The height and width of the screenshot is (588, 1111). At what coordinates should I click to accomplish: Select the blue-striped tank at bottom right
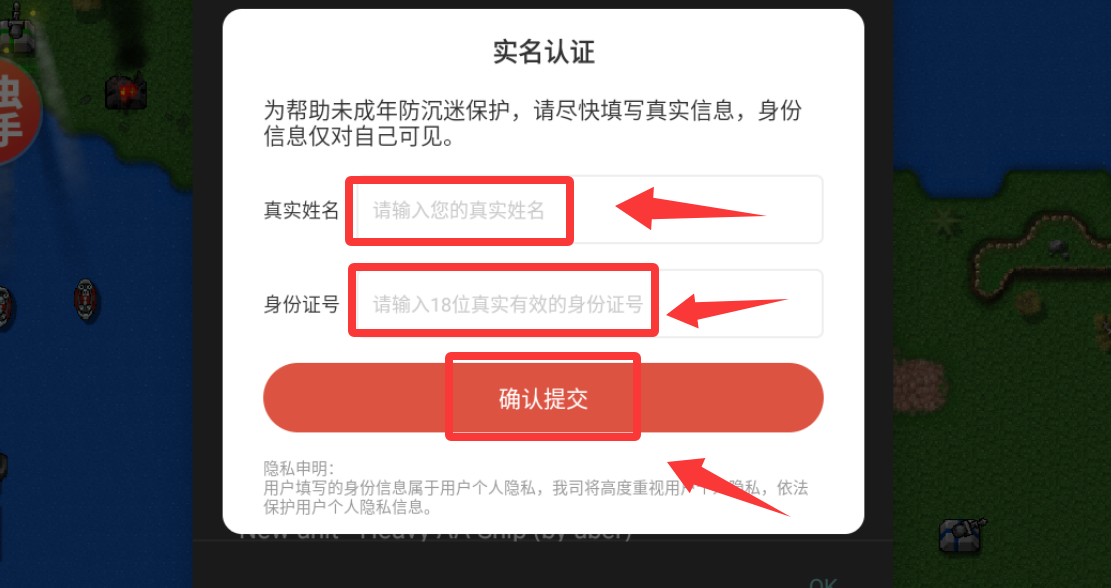click(961, 534)
